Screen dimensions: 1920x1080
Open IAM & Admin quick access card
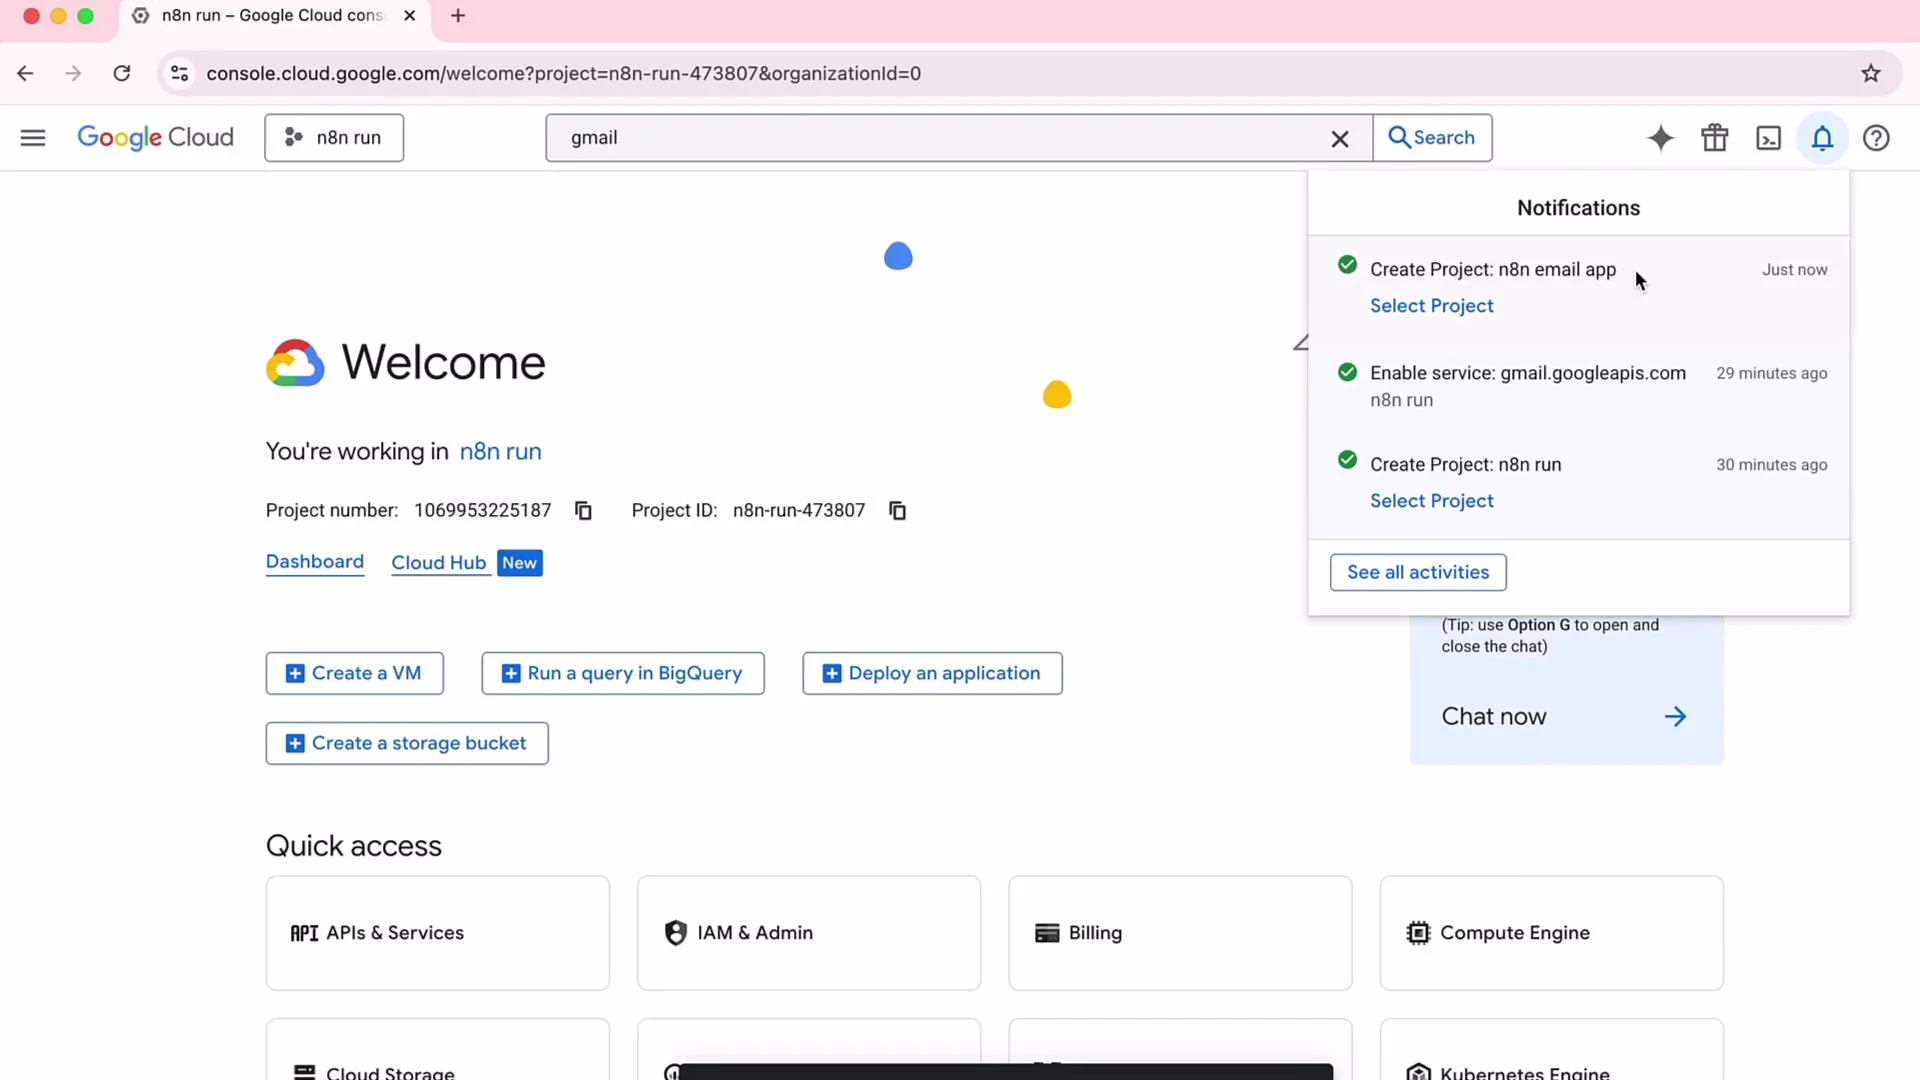pos(808,933)
